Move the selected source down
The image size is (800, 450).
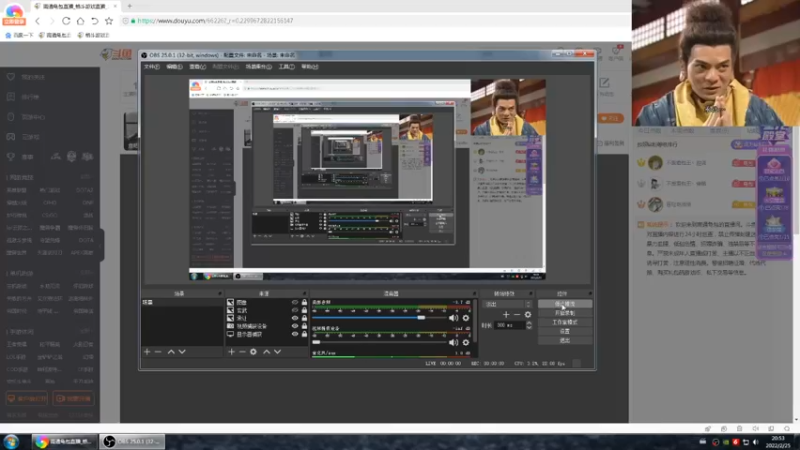(x=277, y=352)
